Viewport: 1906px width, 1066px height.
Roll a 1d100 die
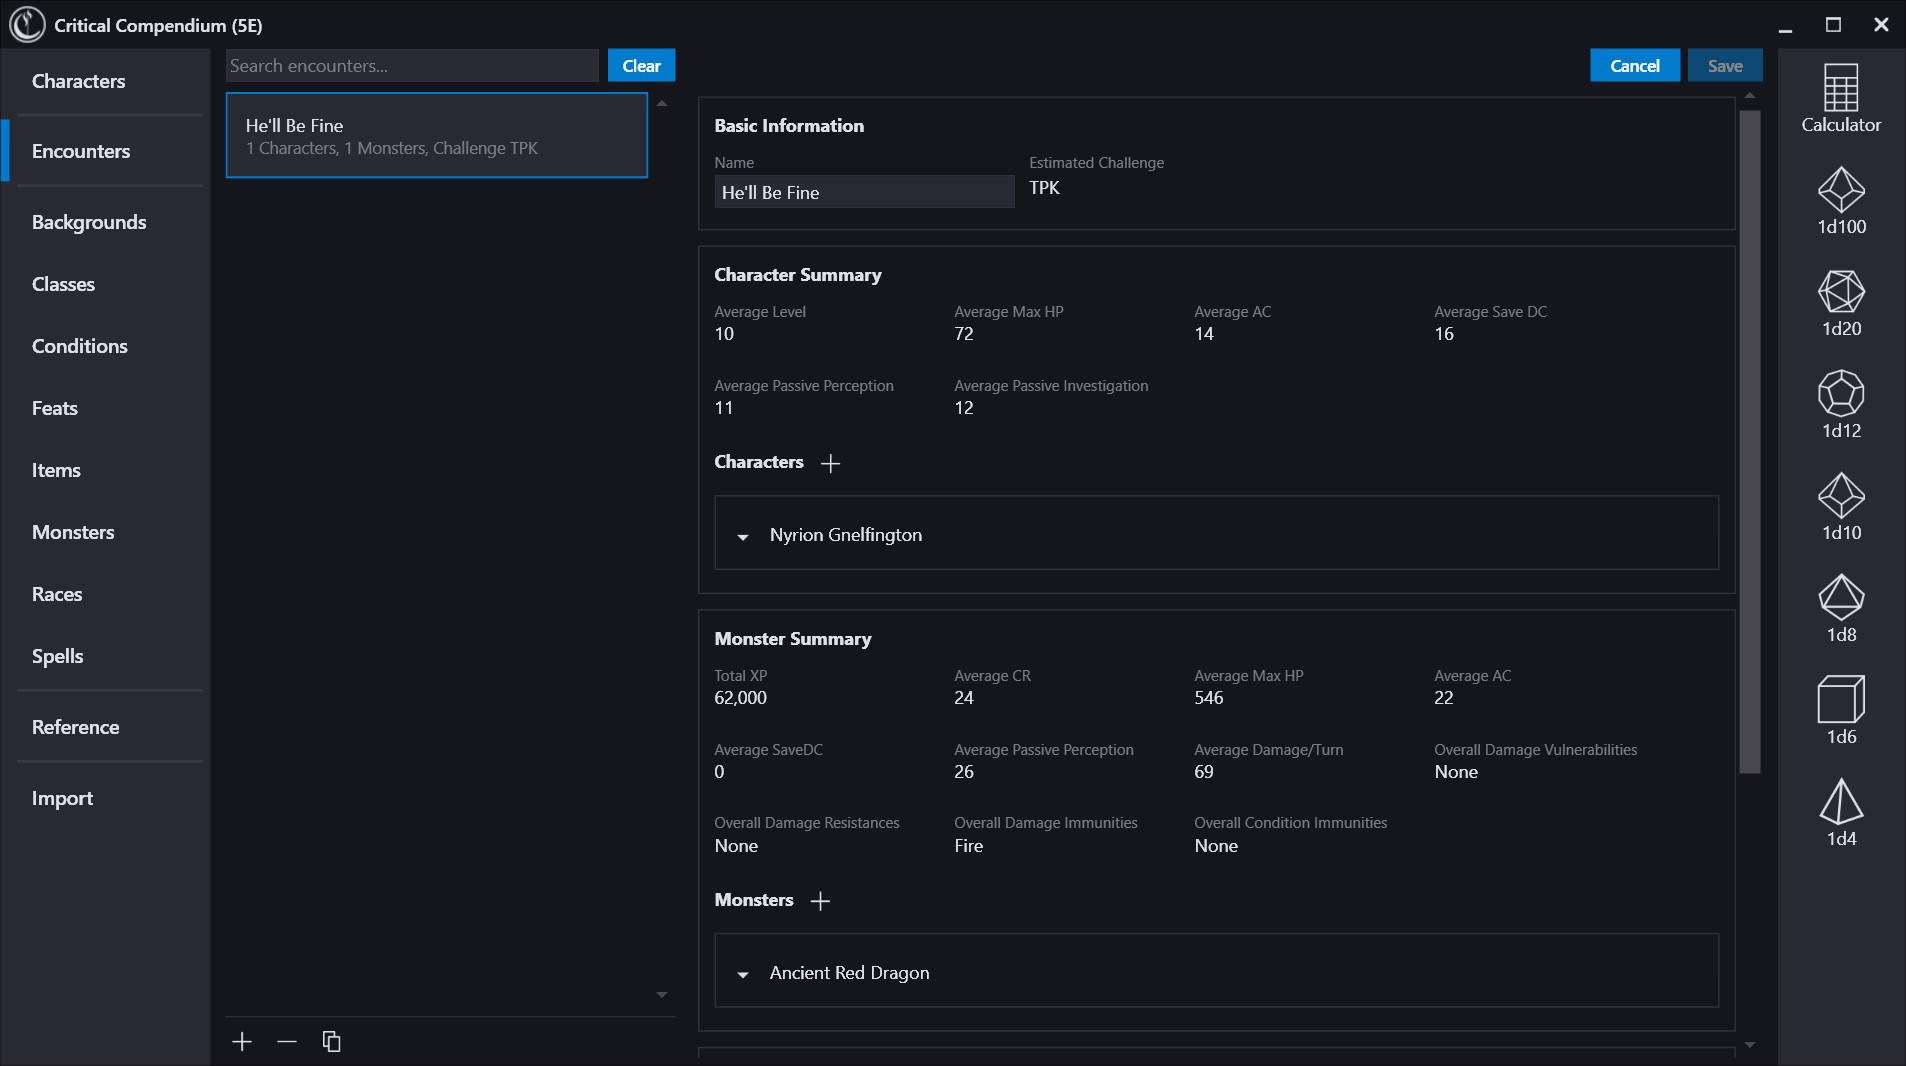point(1841,201)
